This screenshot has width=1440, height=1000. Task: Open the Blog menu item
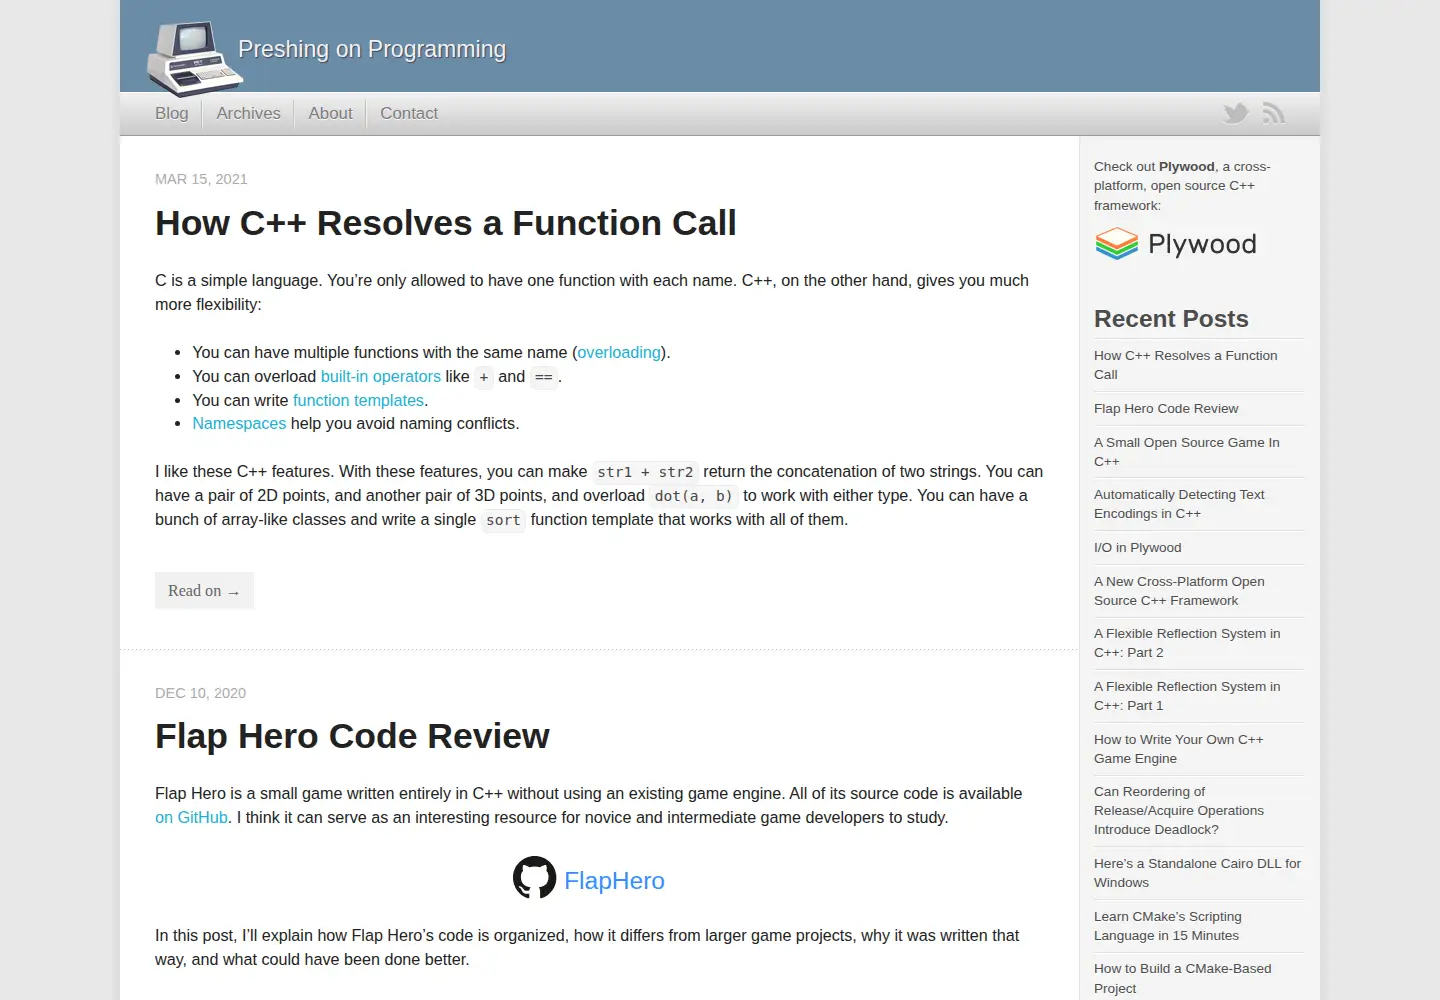[x=172, y=113]
